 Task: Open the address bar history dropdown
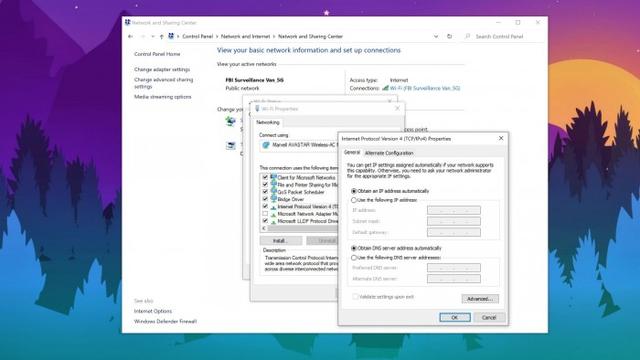tap(436, 36)
